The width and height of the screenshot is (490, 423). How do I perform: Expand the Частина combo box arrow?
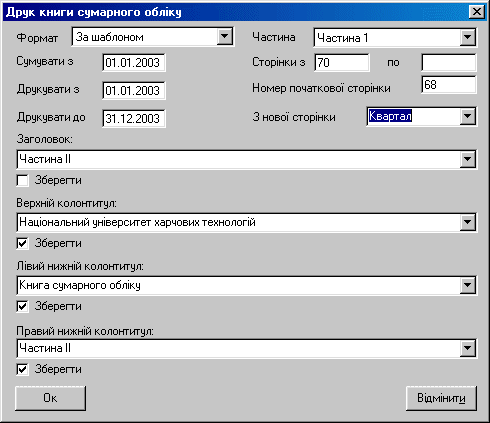(467, 37)
